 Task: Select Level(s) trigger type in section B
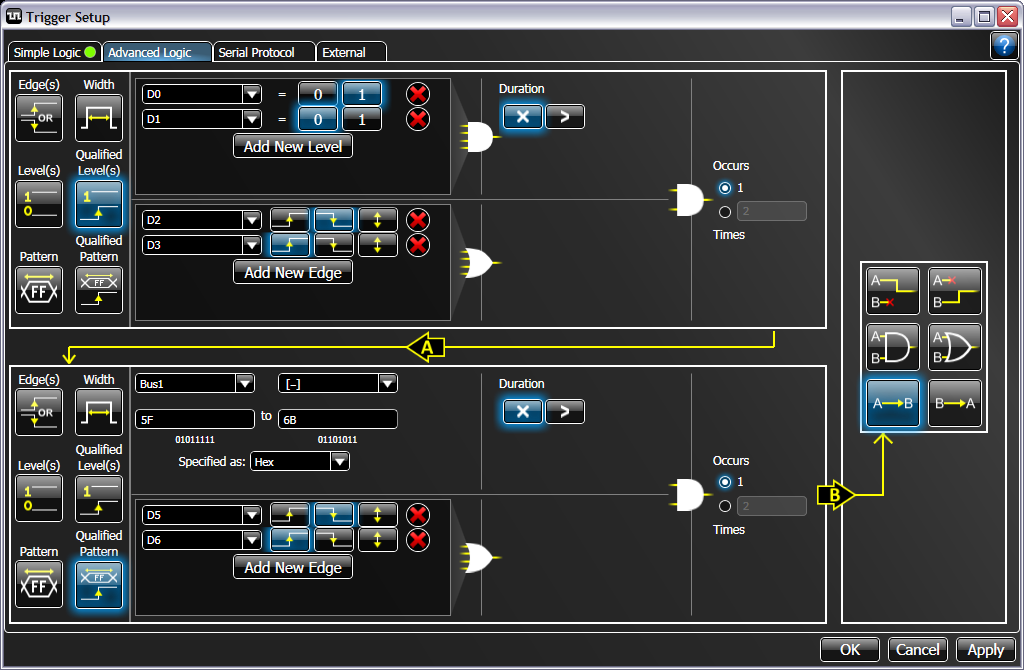pos(39,499)
